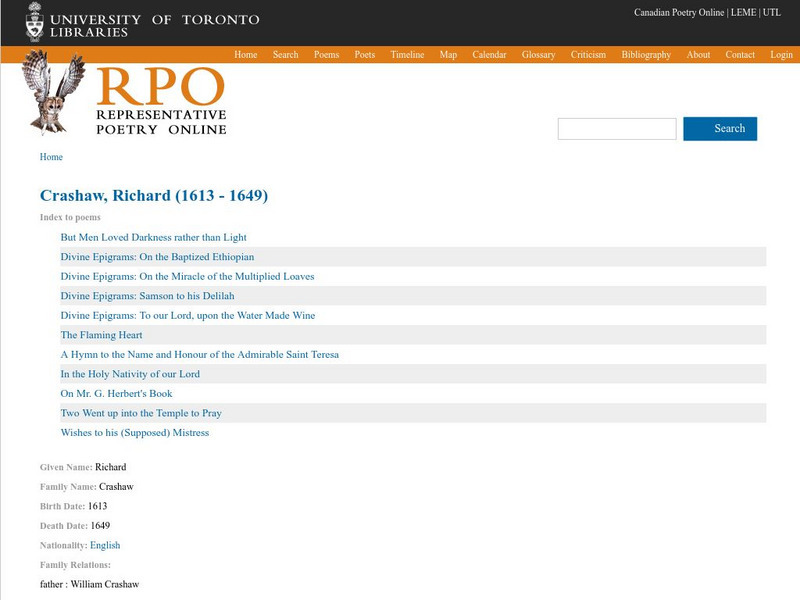Open the Poets menu item
Image resolution: width=800 pixels, height=600 pixels.
(365, 55)
